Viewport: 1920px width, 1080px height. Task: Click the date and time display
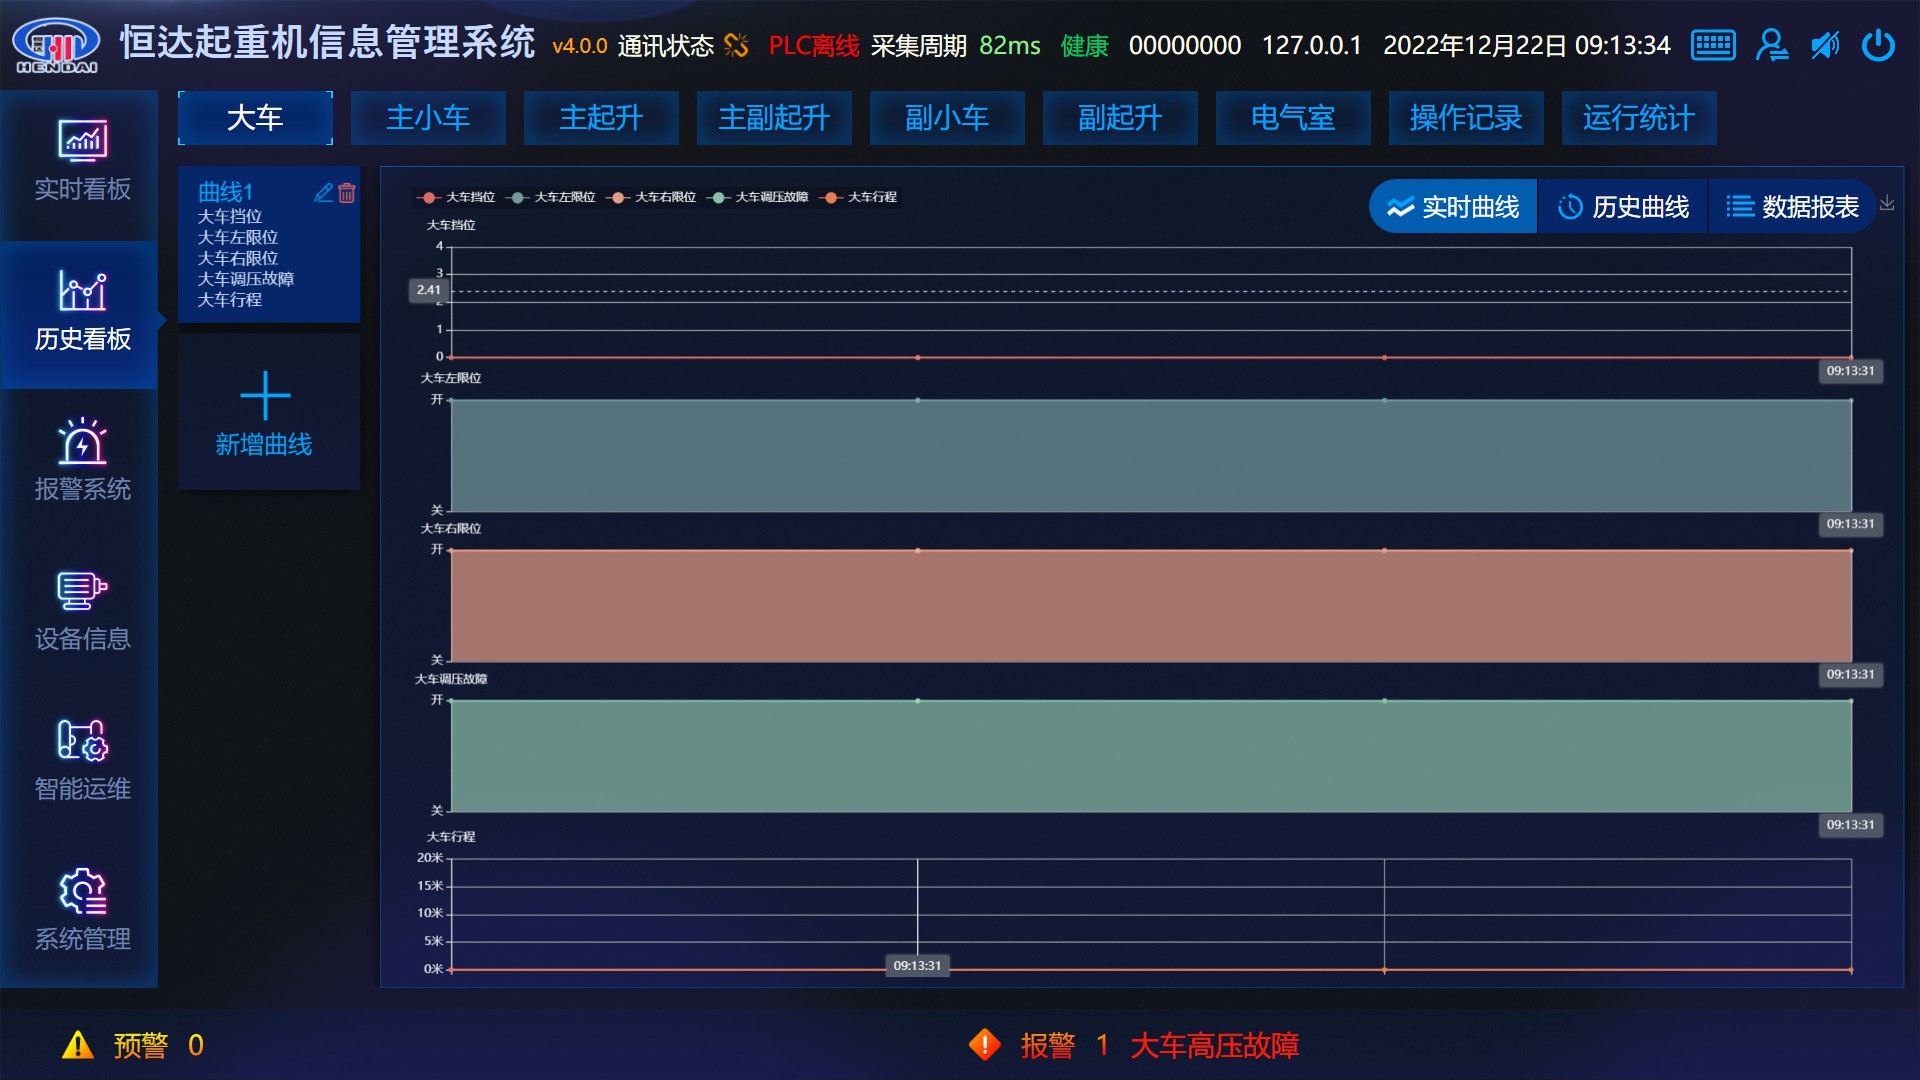(1527, 45)
